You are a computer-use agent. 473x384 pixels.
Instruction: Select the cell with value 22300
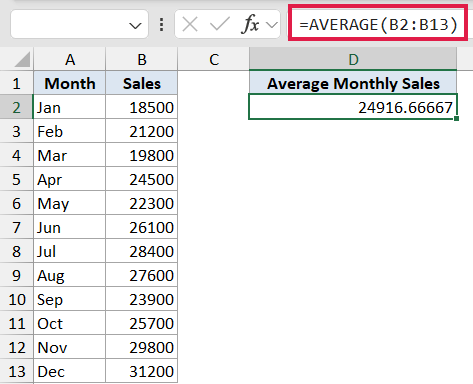[x=142, y=203]
